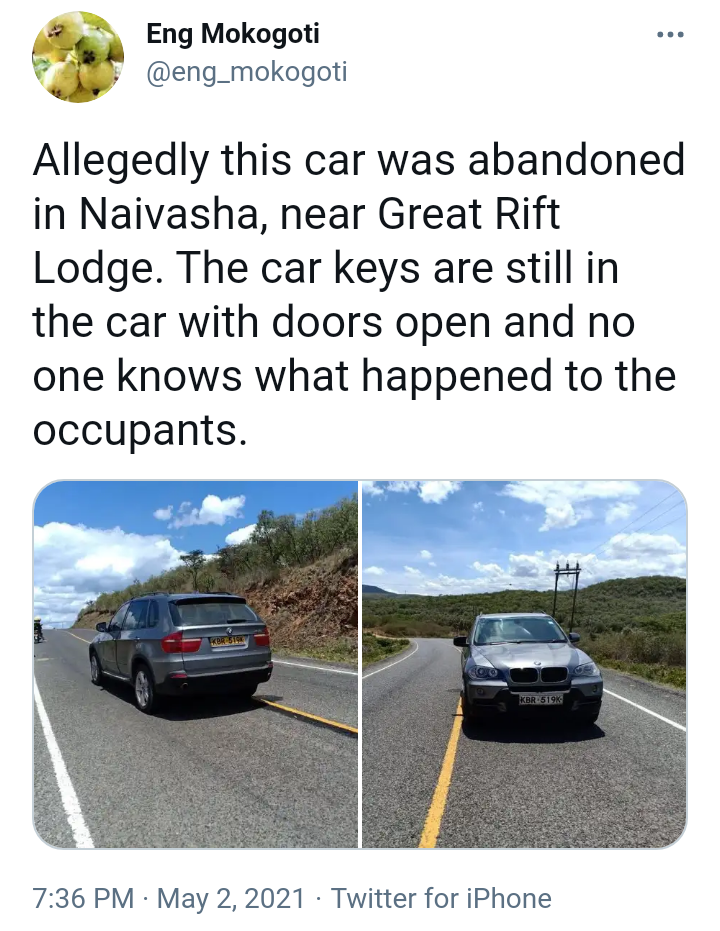This screenshot has height=931, width=720.
Task: Click the red tail light in left photo
Action: tap(175, 641)
